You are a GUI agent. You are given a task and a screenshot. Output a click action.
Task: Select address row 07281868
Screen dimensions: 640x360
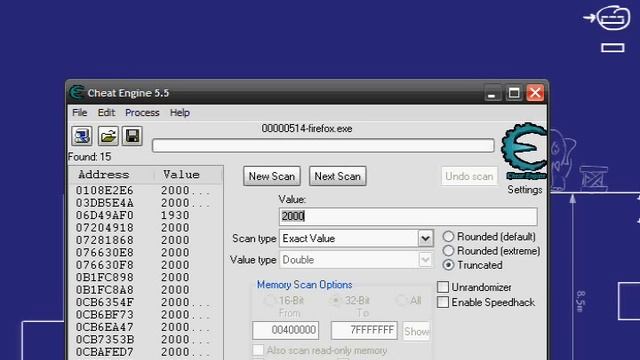pos(146,240)
